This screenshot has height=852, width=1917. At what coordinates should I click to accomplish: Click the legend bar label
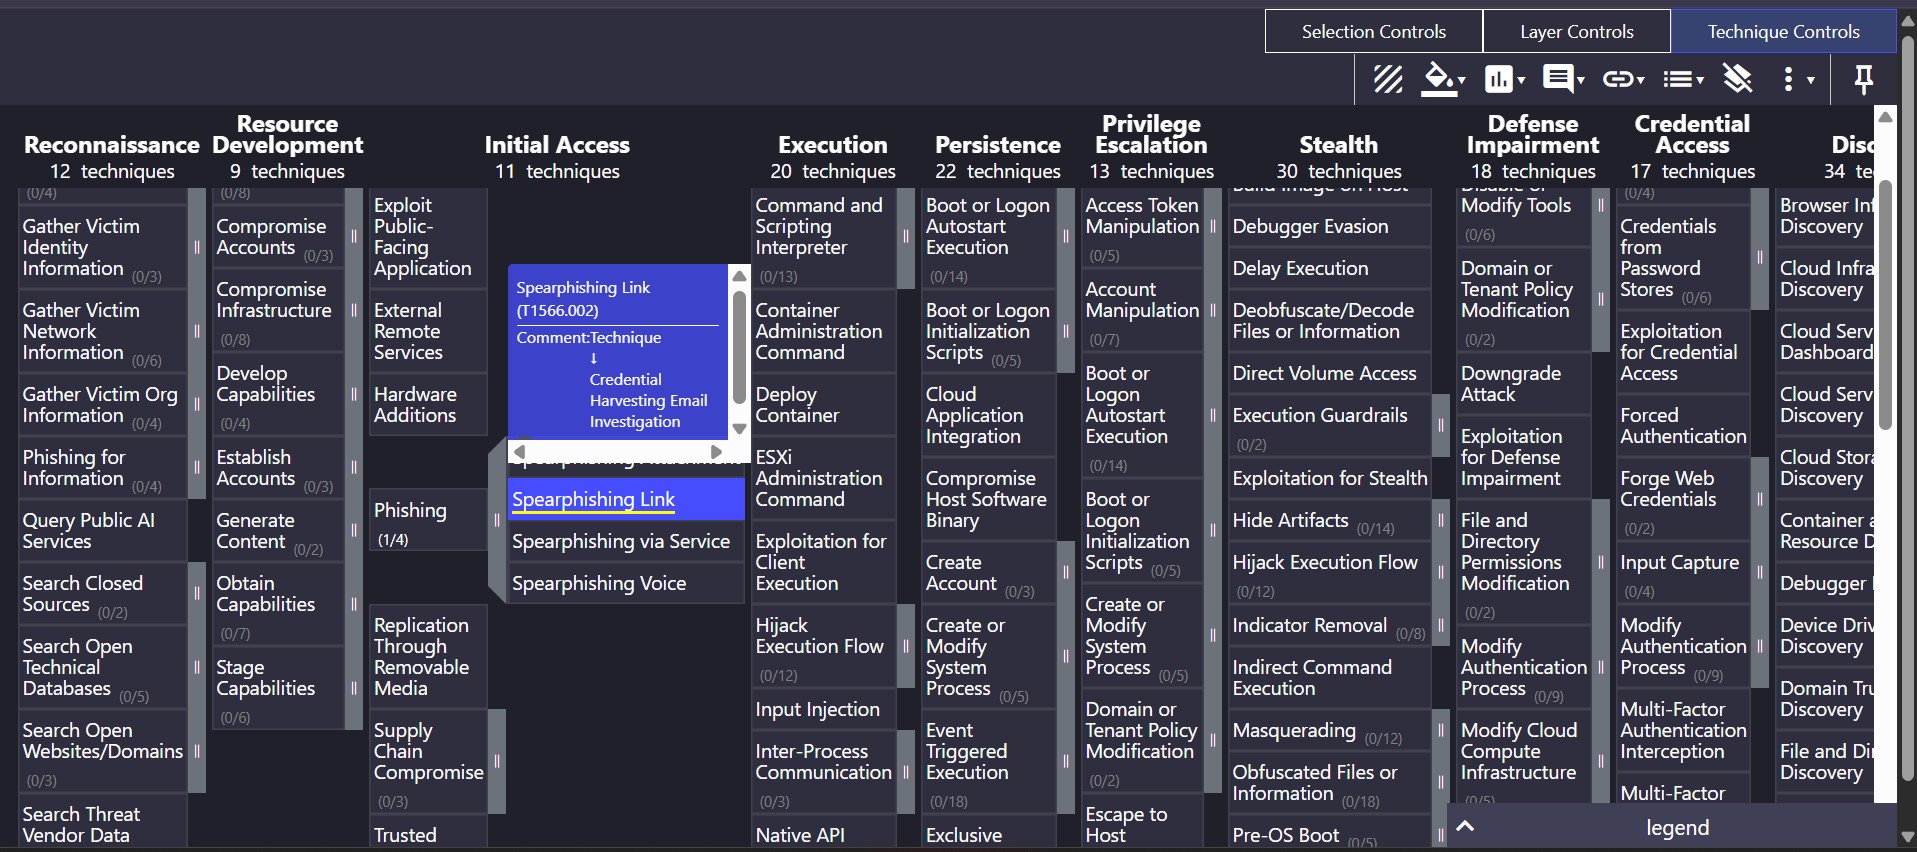(x=1677, y=828)
